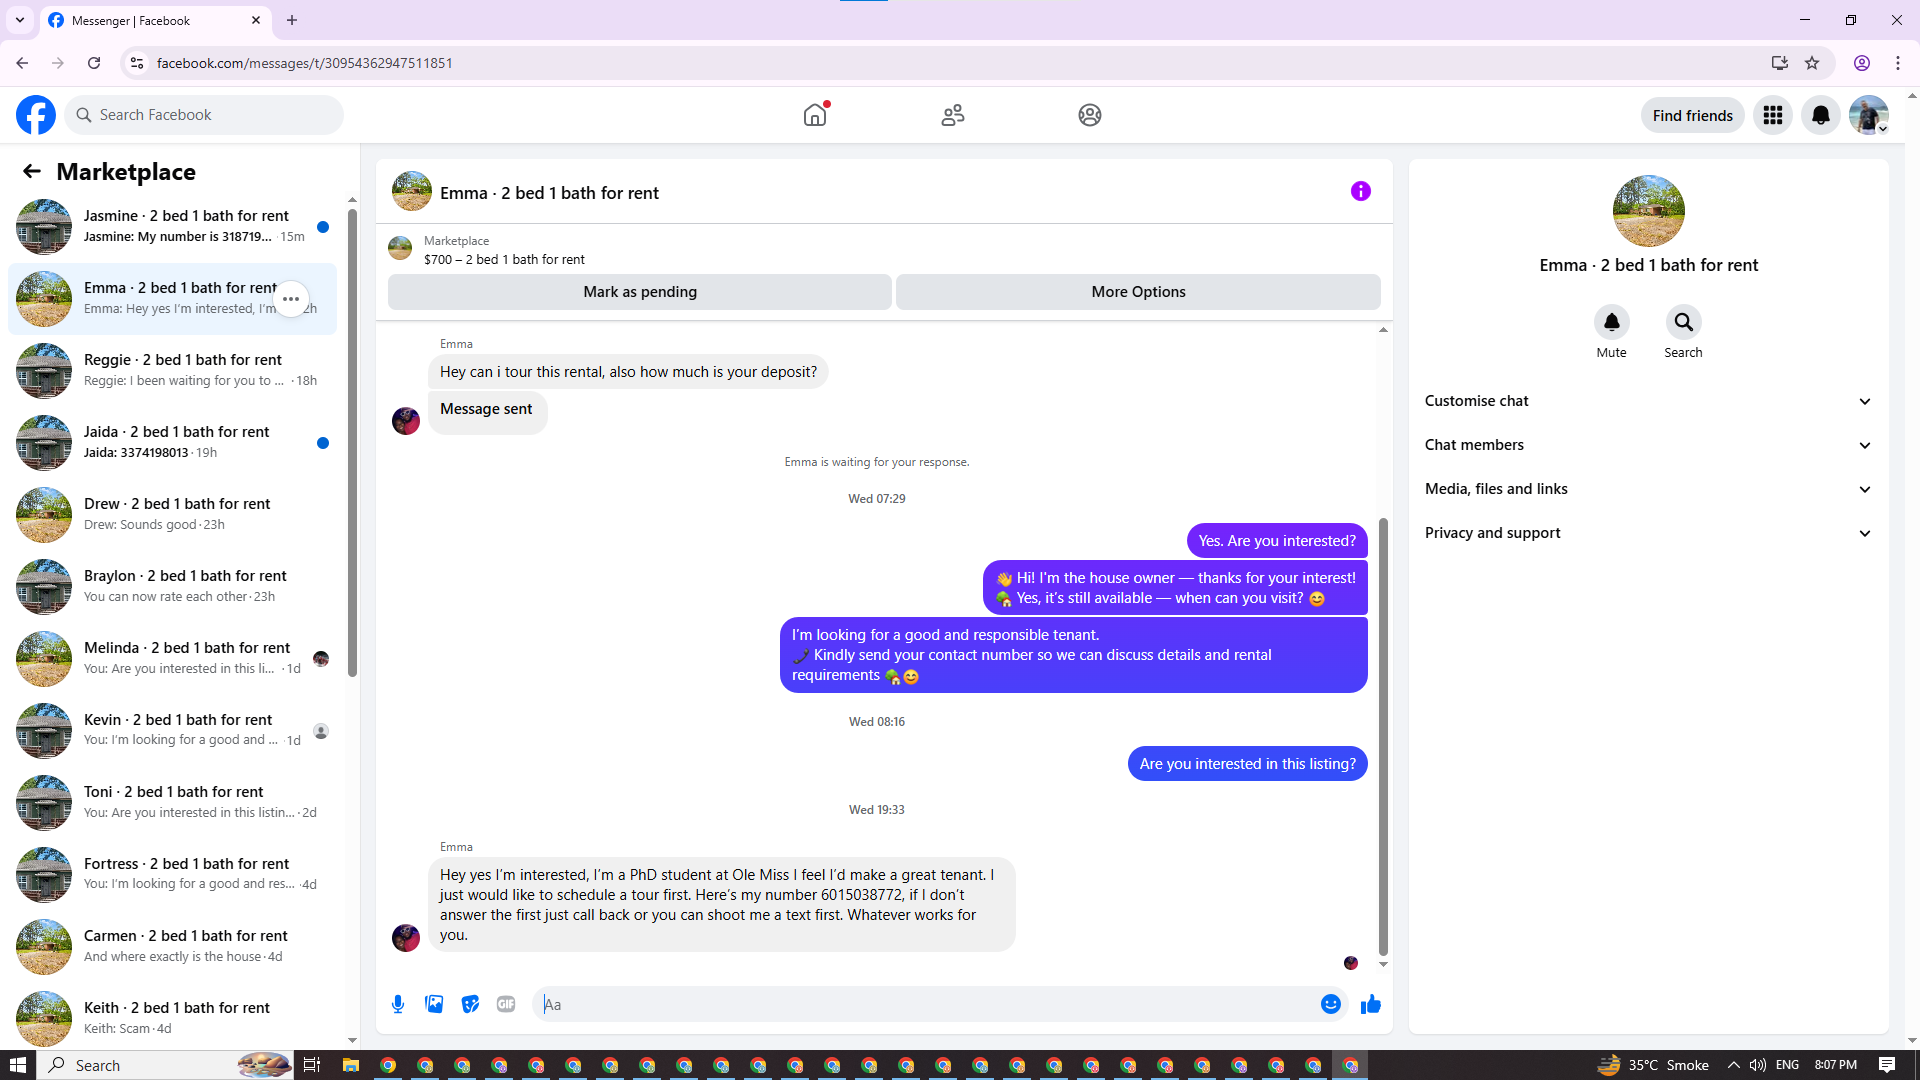Send a thumbs-up like

point(1371,1004)
